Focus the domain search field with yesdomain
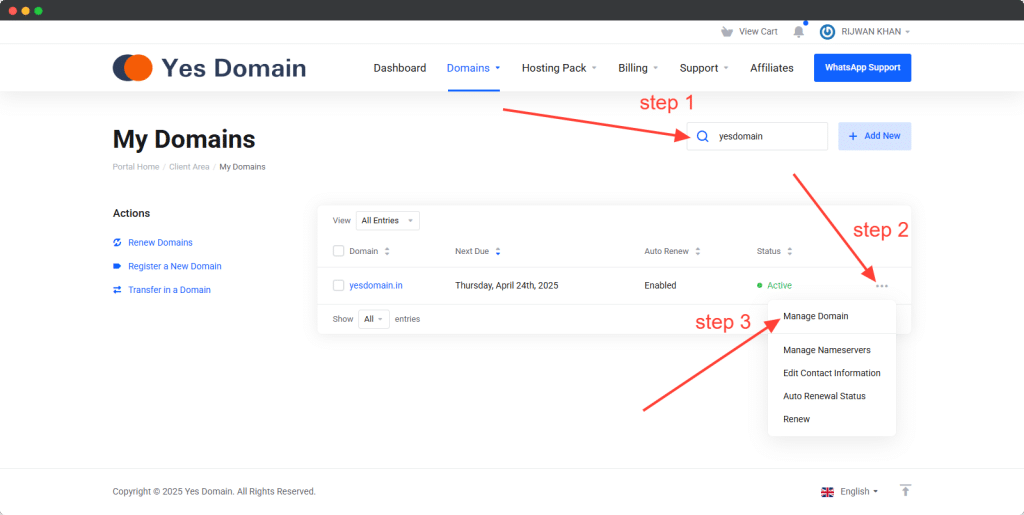Viewport: 1024px width, 515px height. click(x=758, y=136)
